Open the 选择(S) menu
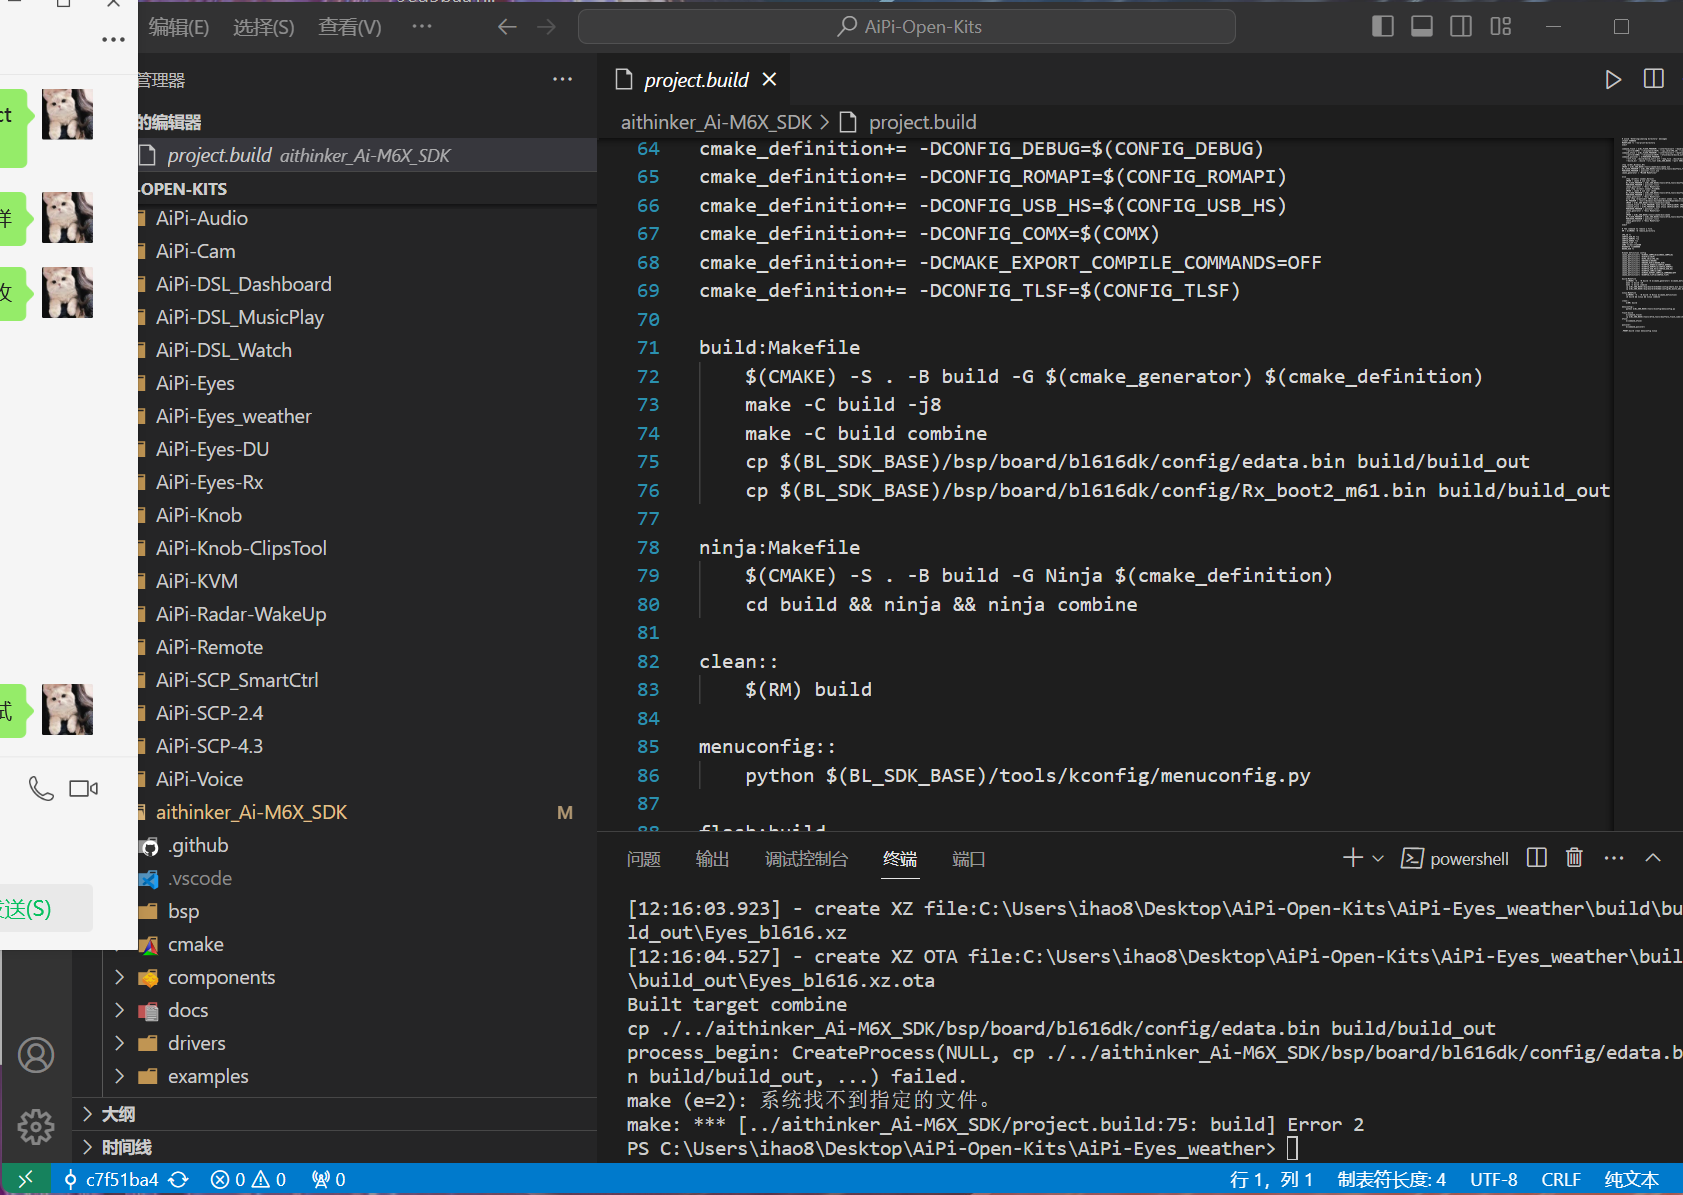The width and height of the screenshot is (1683, 1195). click(264, 27)
